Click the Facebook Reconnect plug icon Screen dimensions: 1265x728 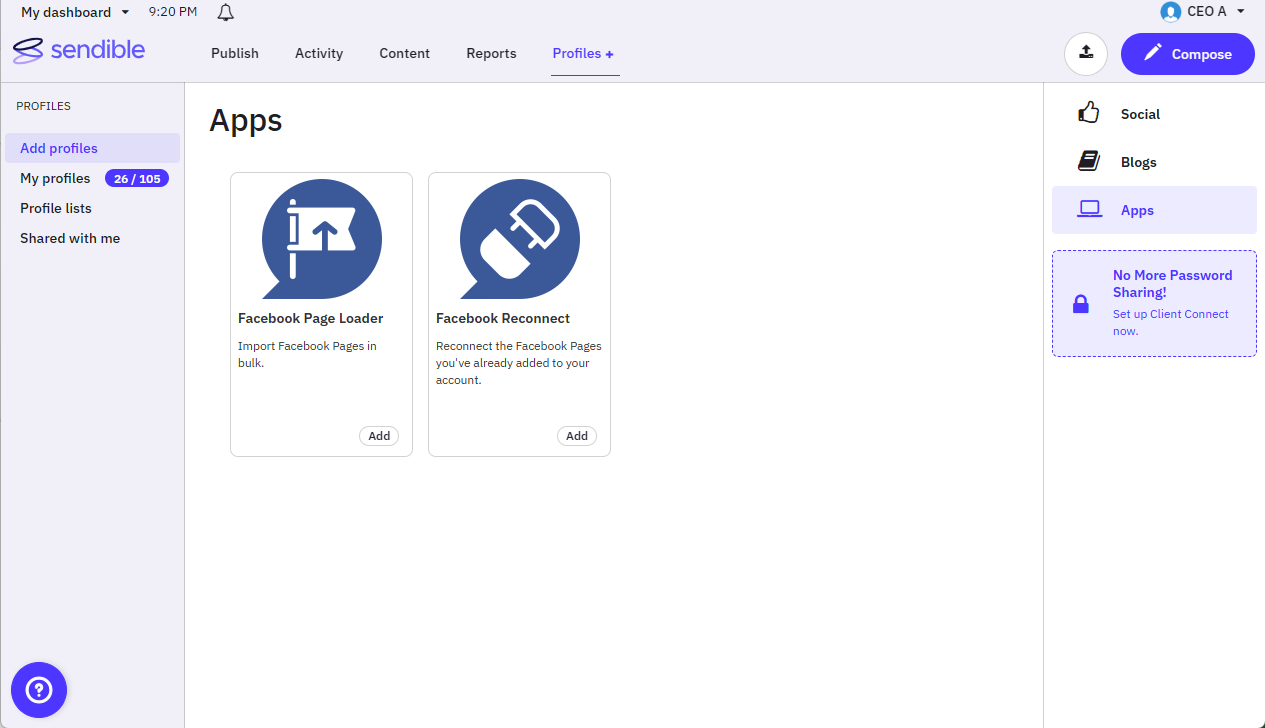point(519,238)
